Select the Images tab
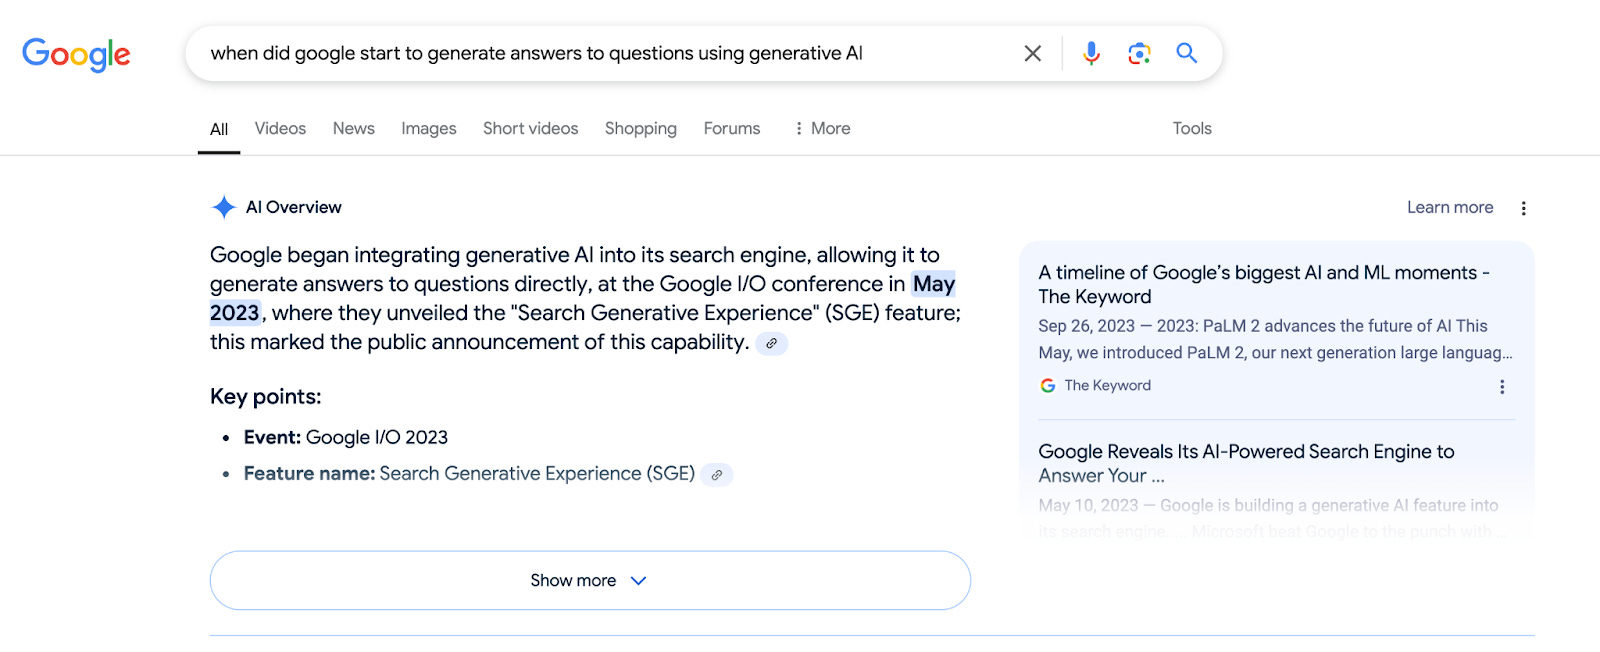This screenshot has height=652, width=1600. pos(428,128)
